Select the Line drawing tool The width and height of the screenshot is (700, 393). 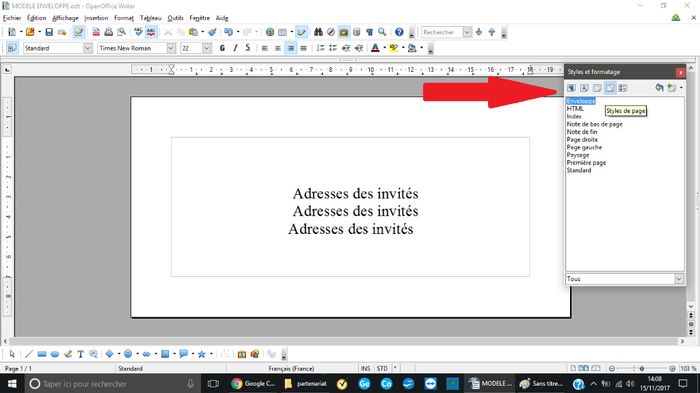[x=29, y=354]
